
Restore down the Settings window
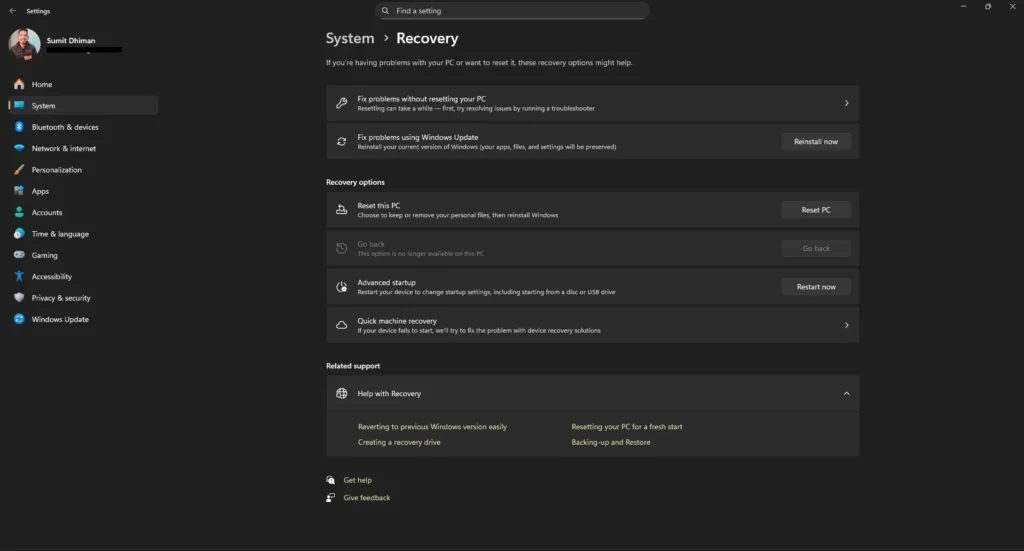pyautogui.click(x=988, y=7)
